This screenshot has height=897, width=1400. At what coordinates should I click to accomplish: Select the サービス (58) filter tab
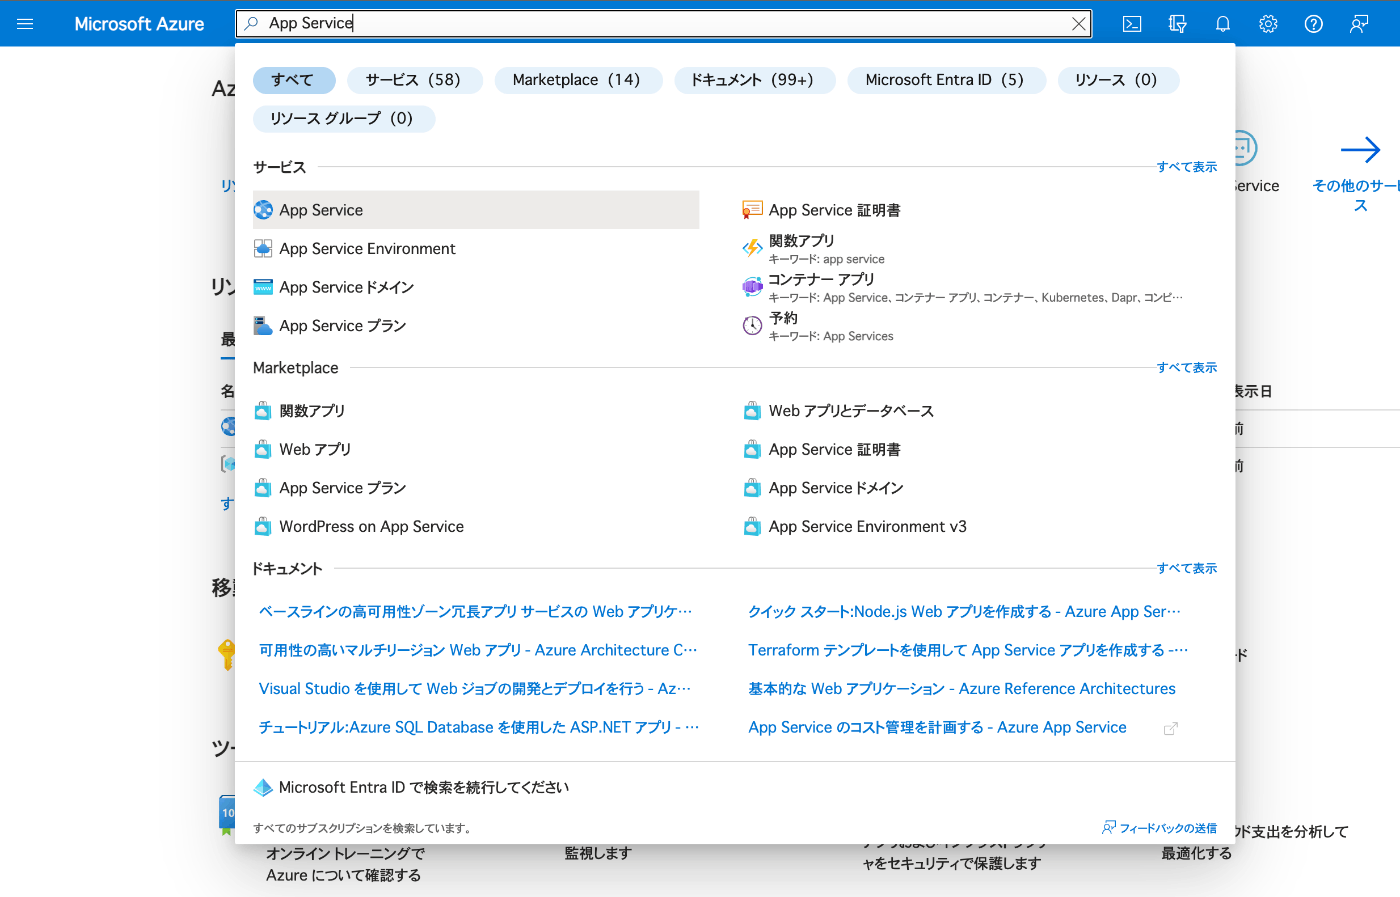[x=414, y=80]
